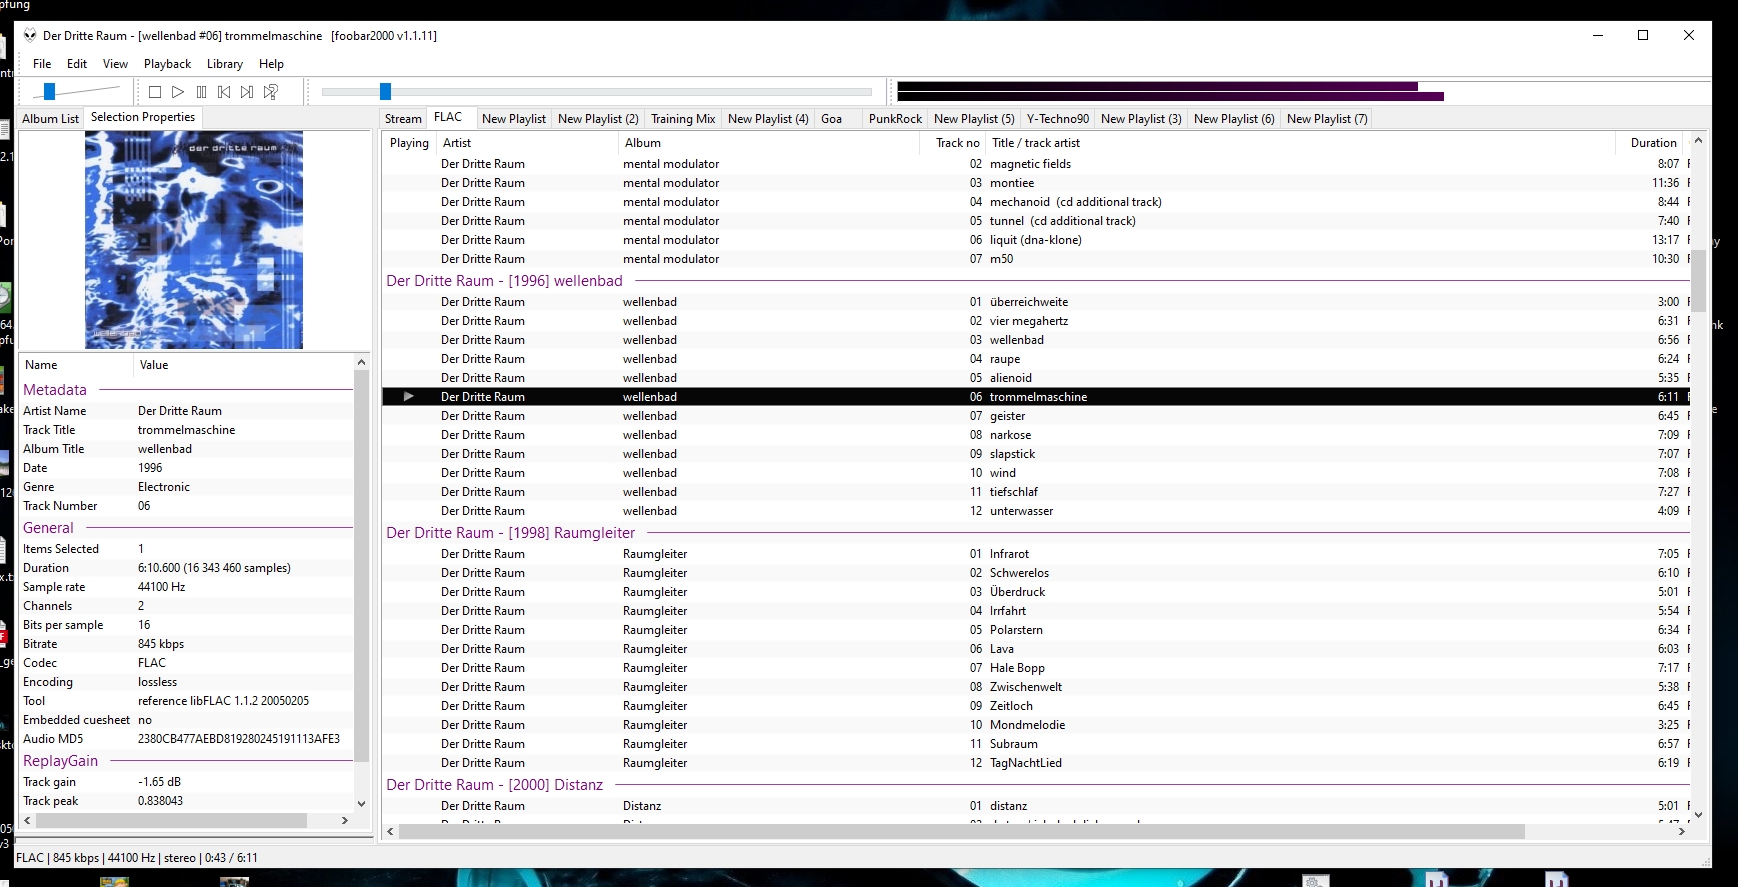Screen dimensions: 1738x887
Task: Select the track 'Hale Bopp'
Action: pos(1035,668)
